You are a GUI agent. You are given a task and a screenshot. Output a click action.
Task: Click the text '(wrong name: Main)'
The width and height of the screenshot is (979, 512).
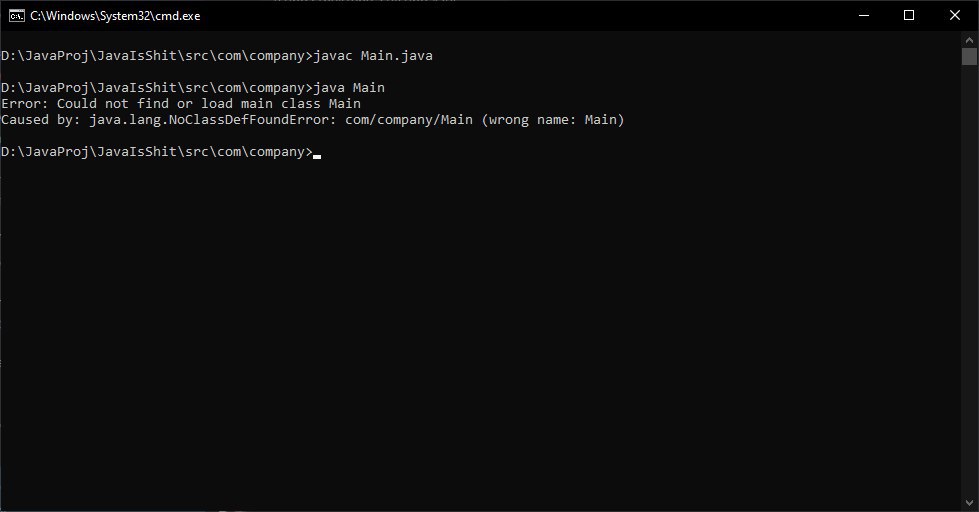pos(553,120)
